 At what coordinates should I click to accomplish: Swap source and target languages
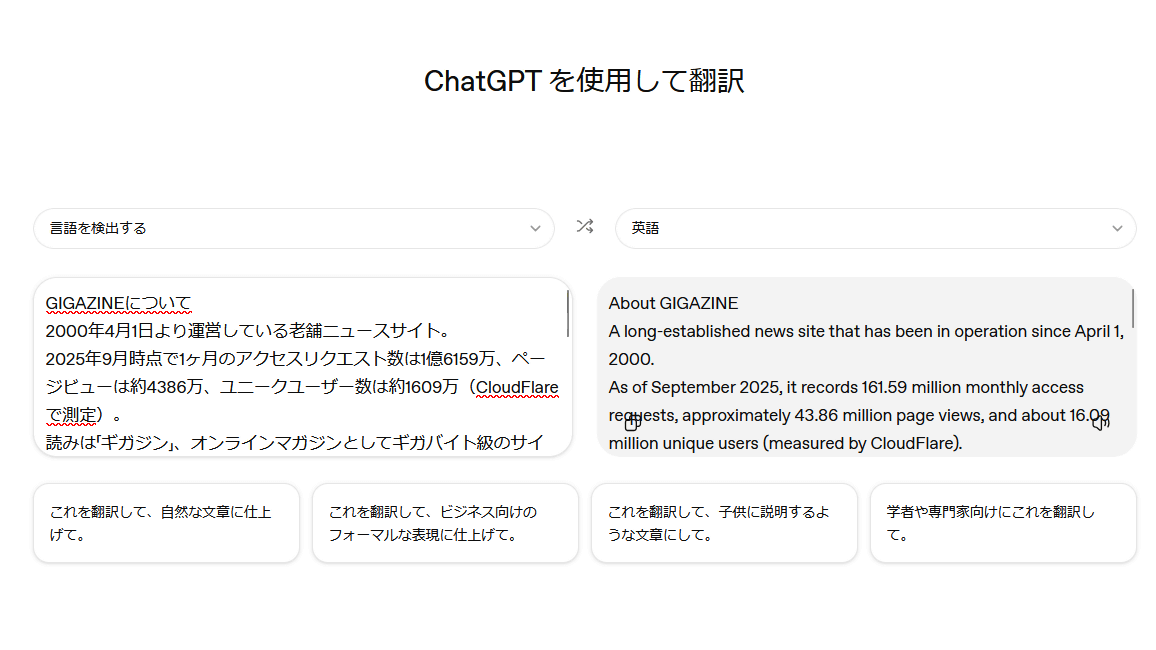585,227
